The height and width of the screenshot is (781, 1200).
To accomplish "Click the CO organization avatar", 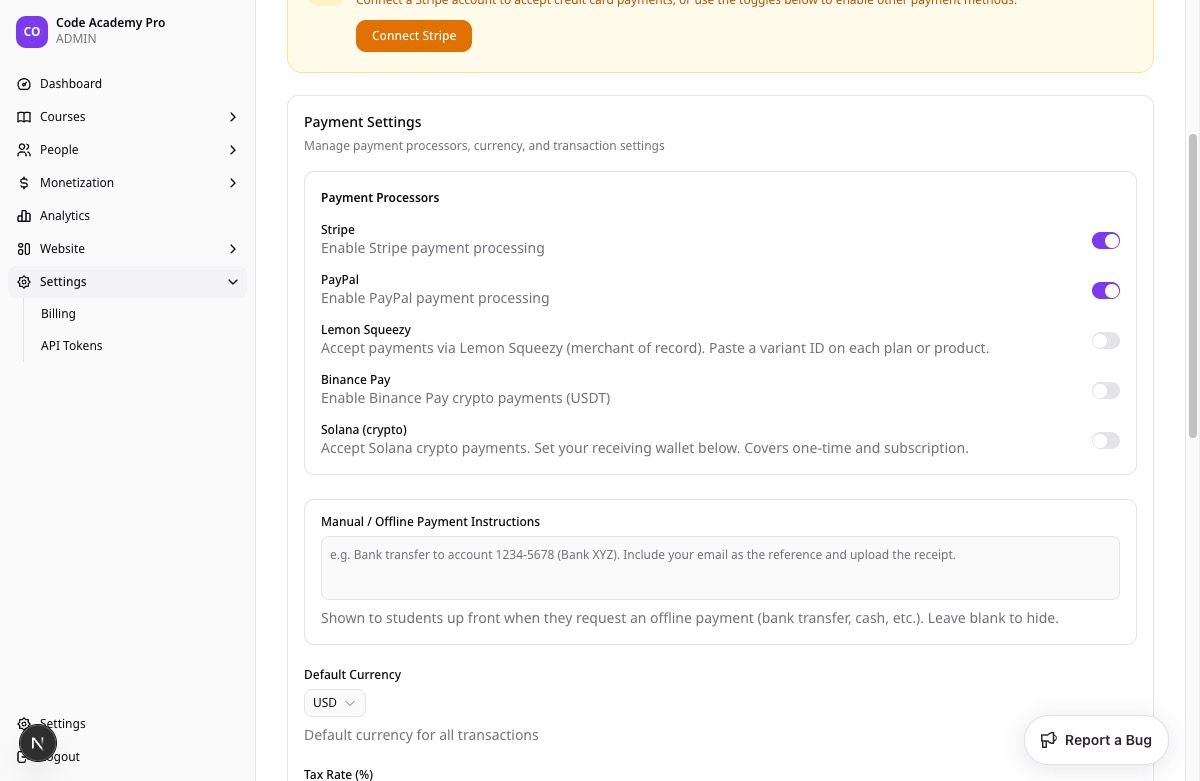I will point(32,32).
